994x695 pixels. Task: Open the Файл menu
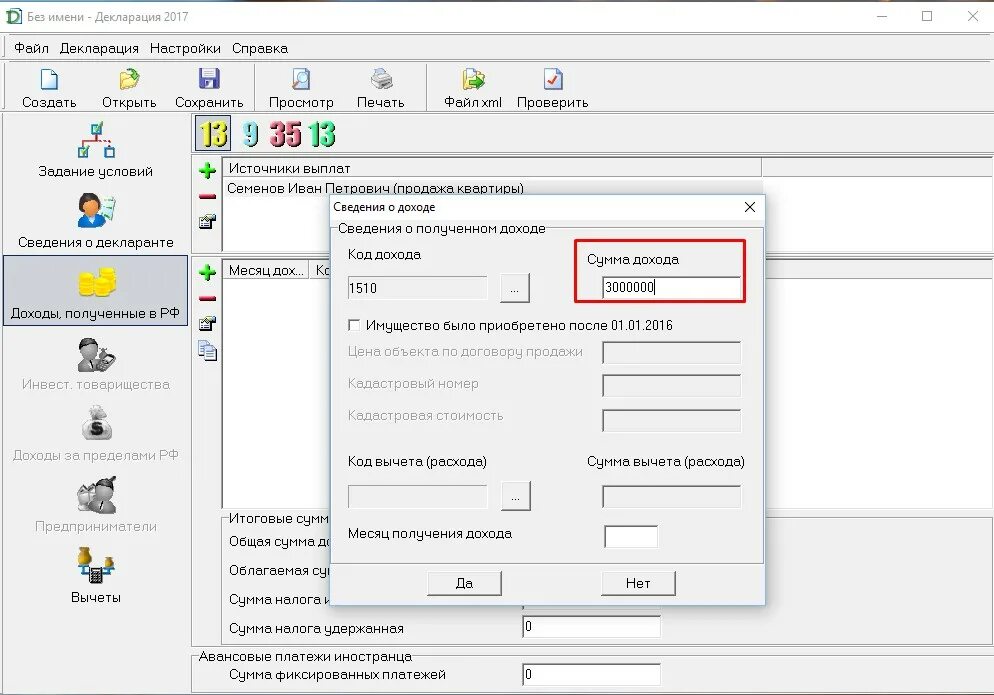pyautogui.click(x=31, y=48)
